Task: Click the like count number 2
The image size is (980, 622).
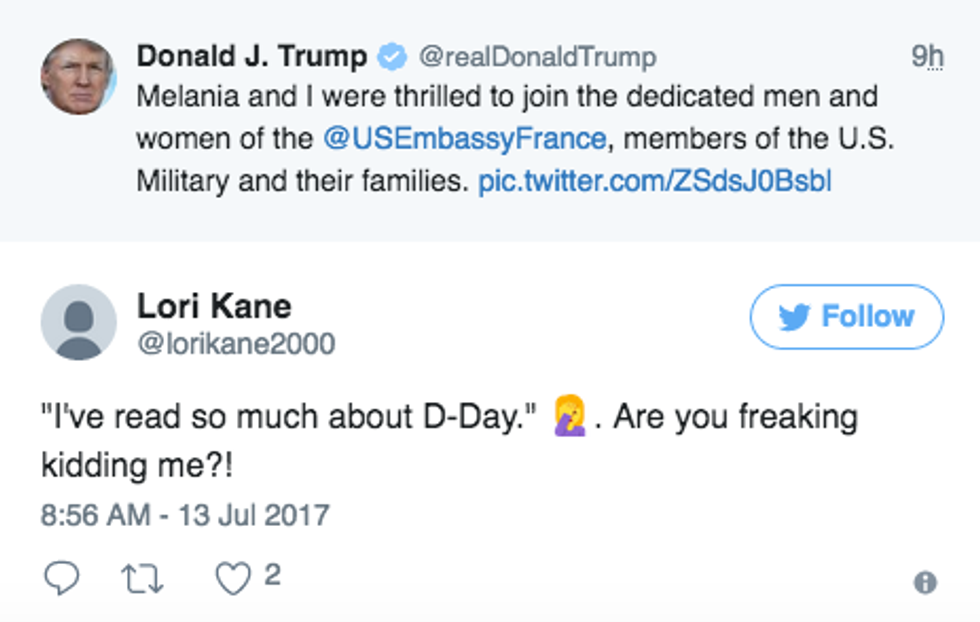Action: (272, 575)
